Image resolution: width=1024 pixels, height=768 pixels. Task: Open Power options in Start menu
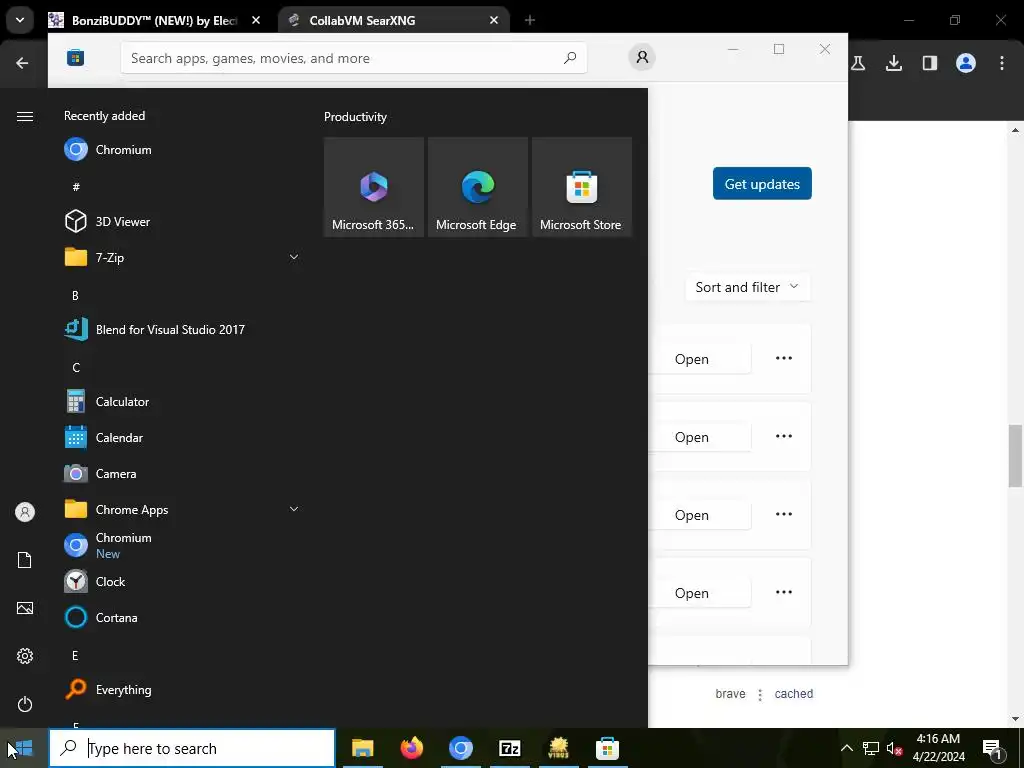pyautogui.click(x=25, y=704)
